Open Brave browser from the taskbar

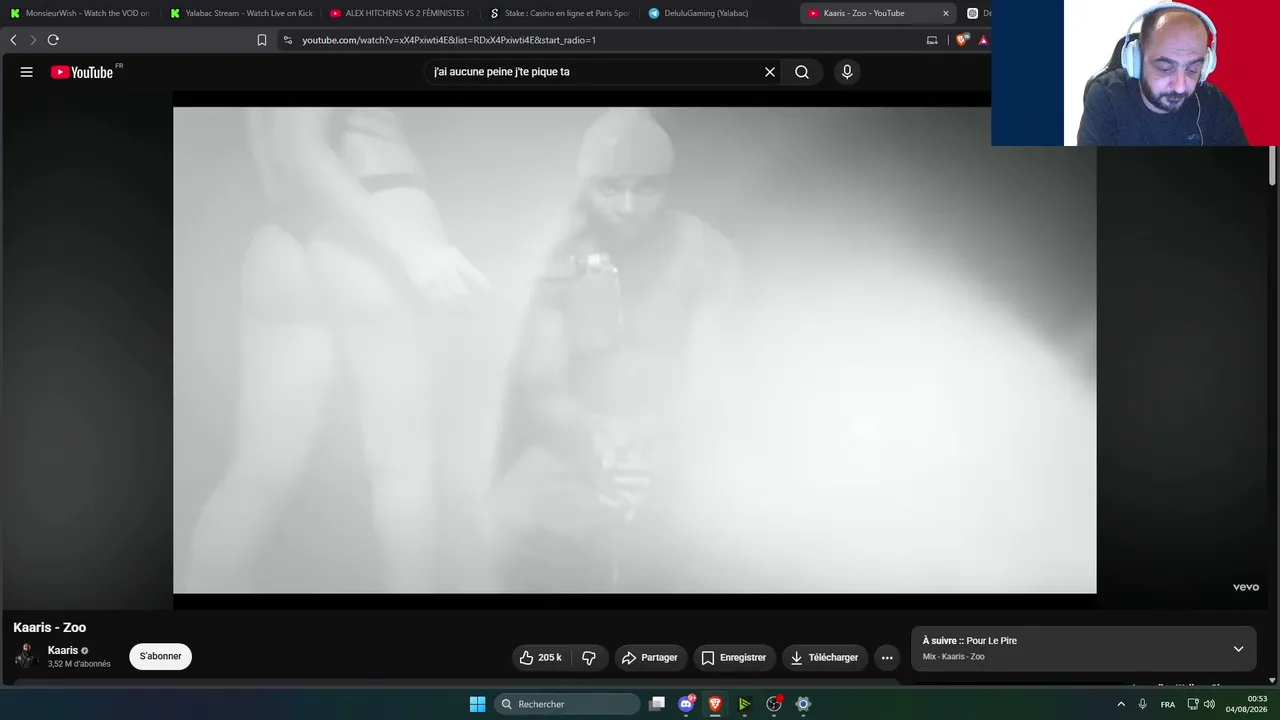(715, 704)
